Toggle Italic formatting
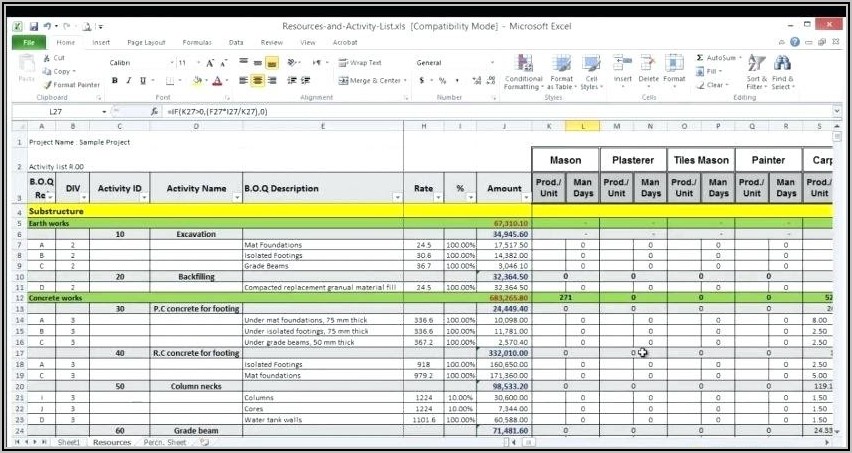 tap(129, 81)
